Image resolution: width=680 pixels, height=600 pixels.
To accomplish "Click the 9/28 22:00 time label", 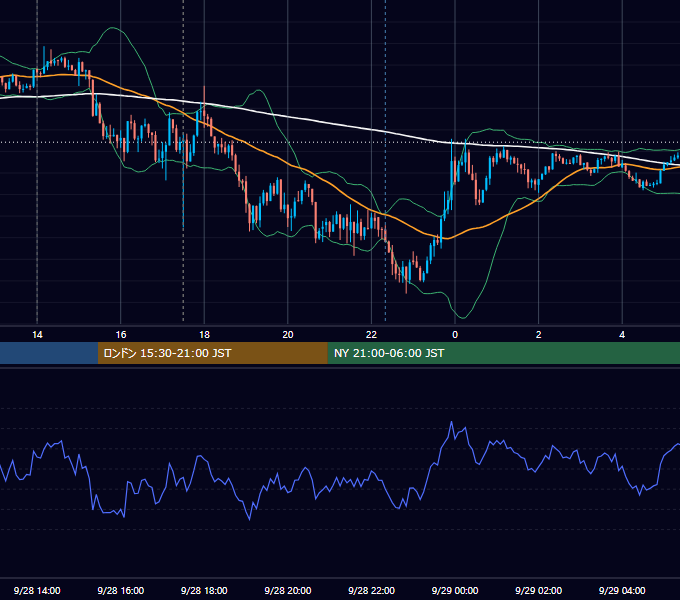I will [371, 590].
